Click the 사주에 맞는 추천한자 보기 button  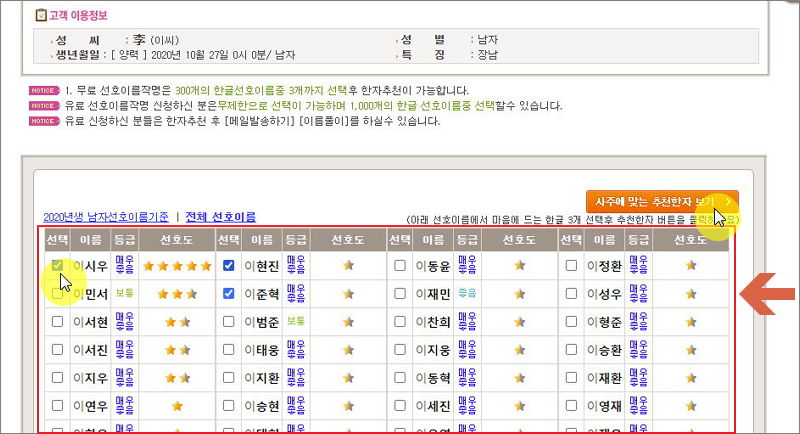[x=662, y=202]
